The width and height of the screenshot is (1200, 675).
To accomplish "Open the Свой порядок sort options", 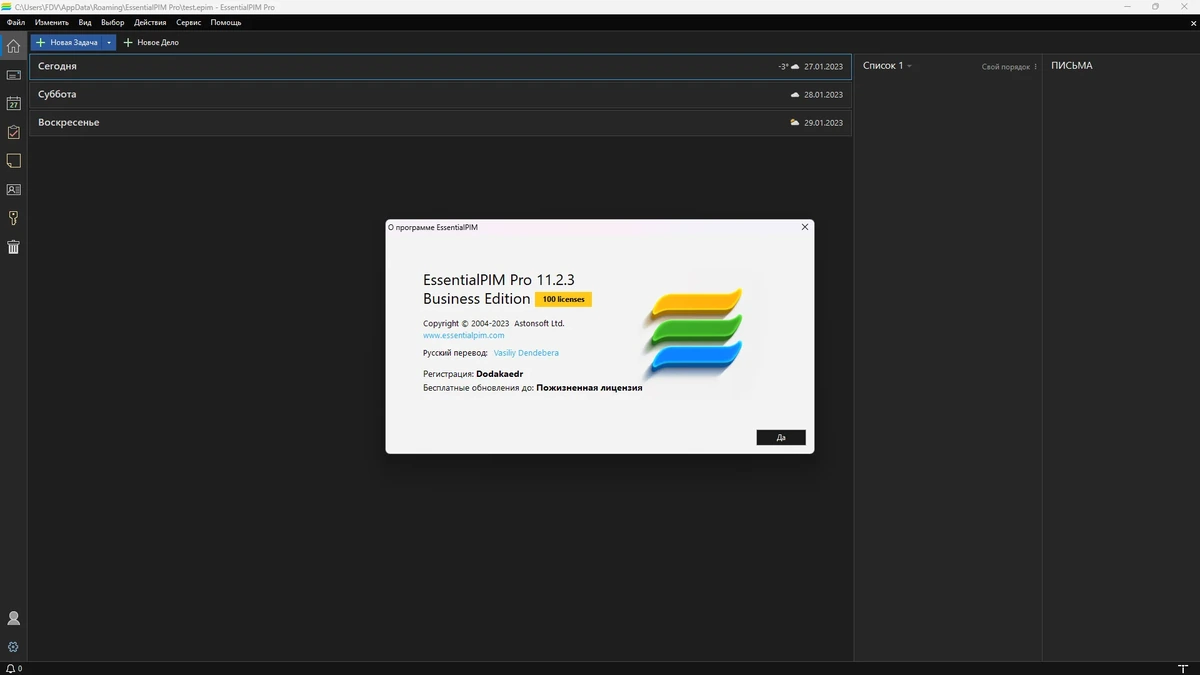I will [x=1010, y=67].
